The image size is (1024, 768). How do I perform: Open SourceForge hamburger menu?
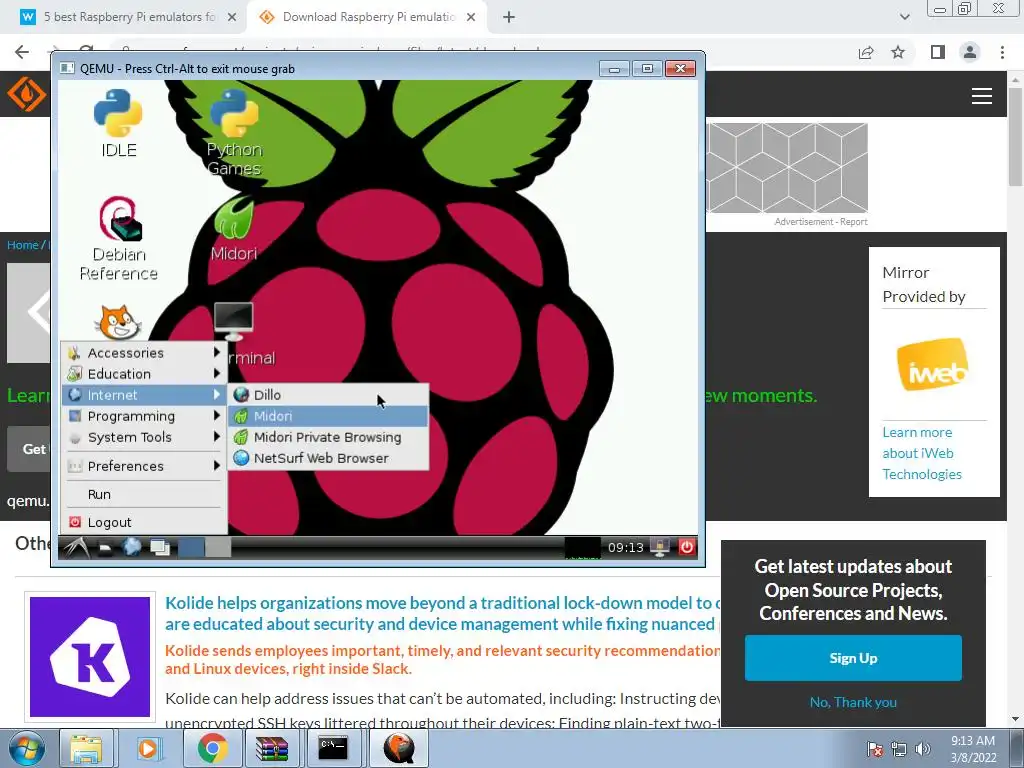coord(982,96)
